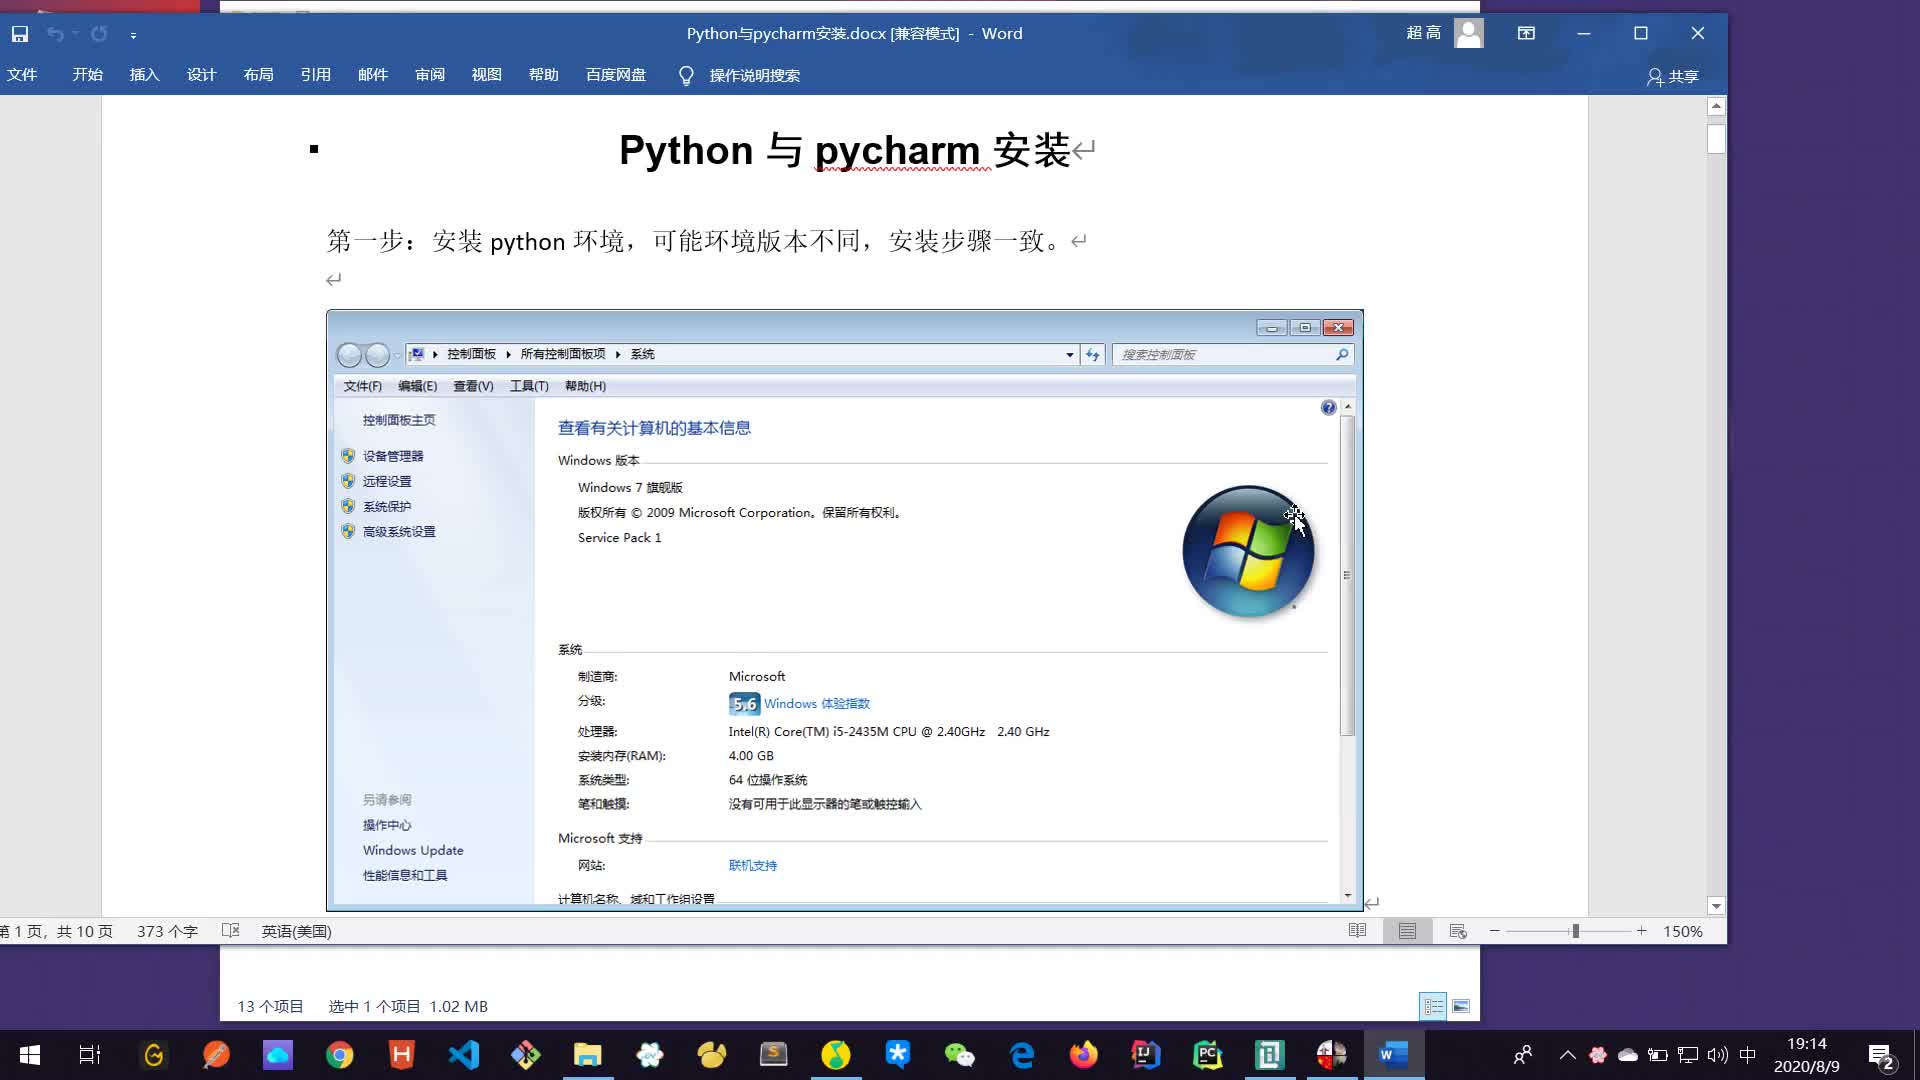Open the 布局 ribbon tab
Image resolution: width=1920 pixels, height=1080 pixels.
tap(259, 75)
